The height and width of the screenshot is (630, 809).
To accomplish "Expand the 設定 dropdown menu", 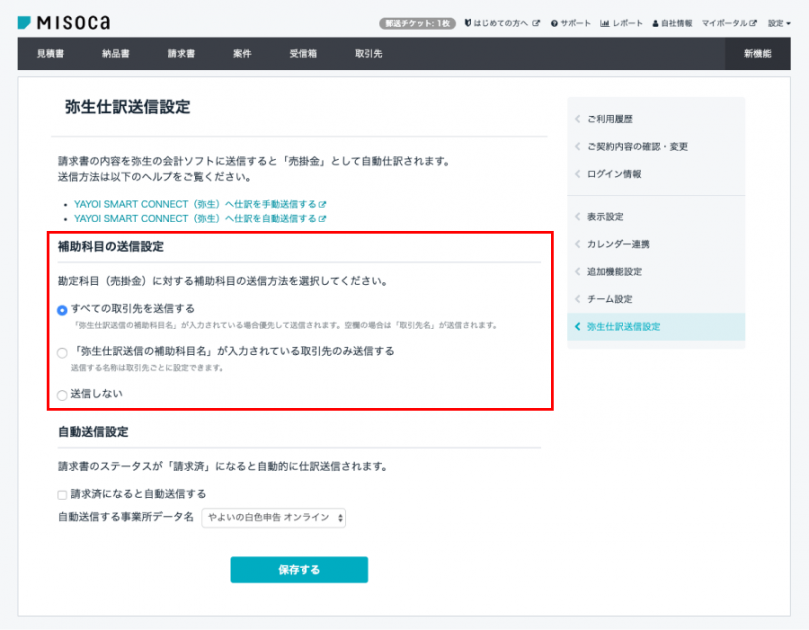I will pos(780,22).
